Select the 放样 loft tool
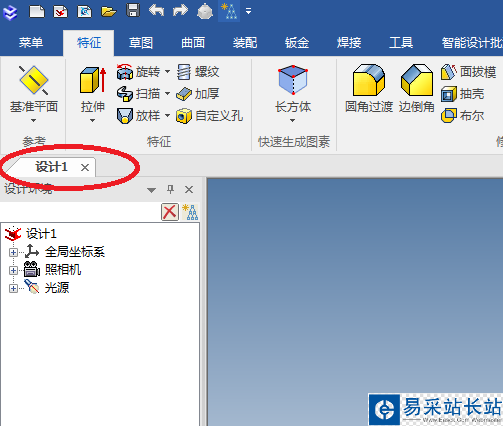 (x=138, y=116)
